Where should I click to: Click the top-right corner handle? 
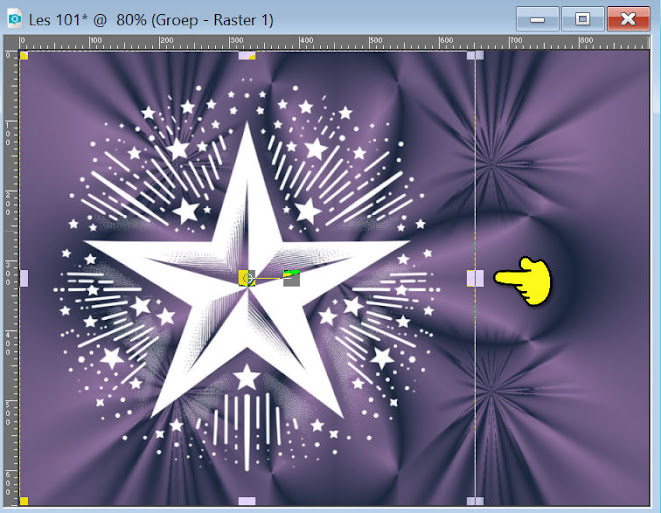coord(476,56)
